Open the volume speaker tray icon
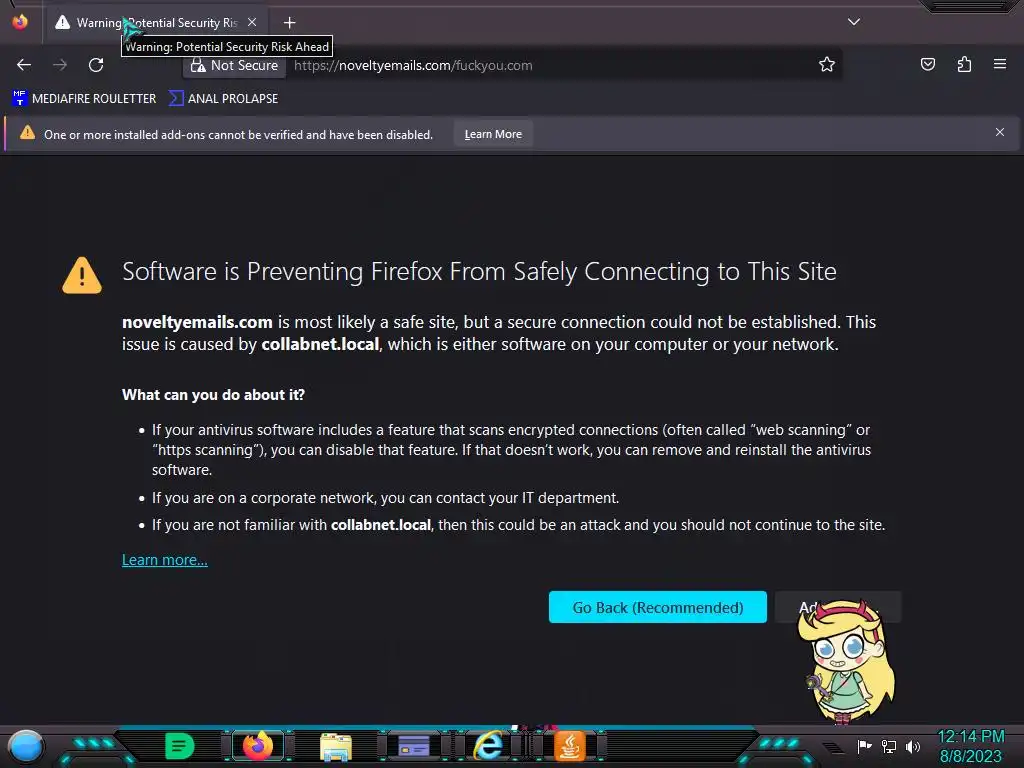This screenshot has width=1024, height=768. point(913,746)
